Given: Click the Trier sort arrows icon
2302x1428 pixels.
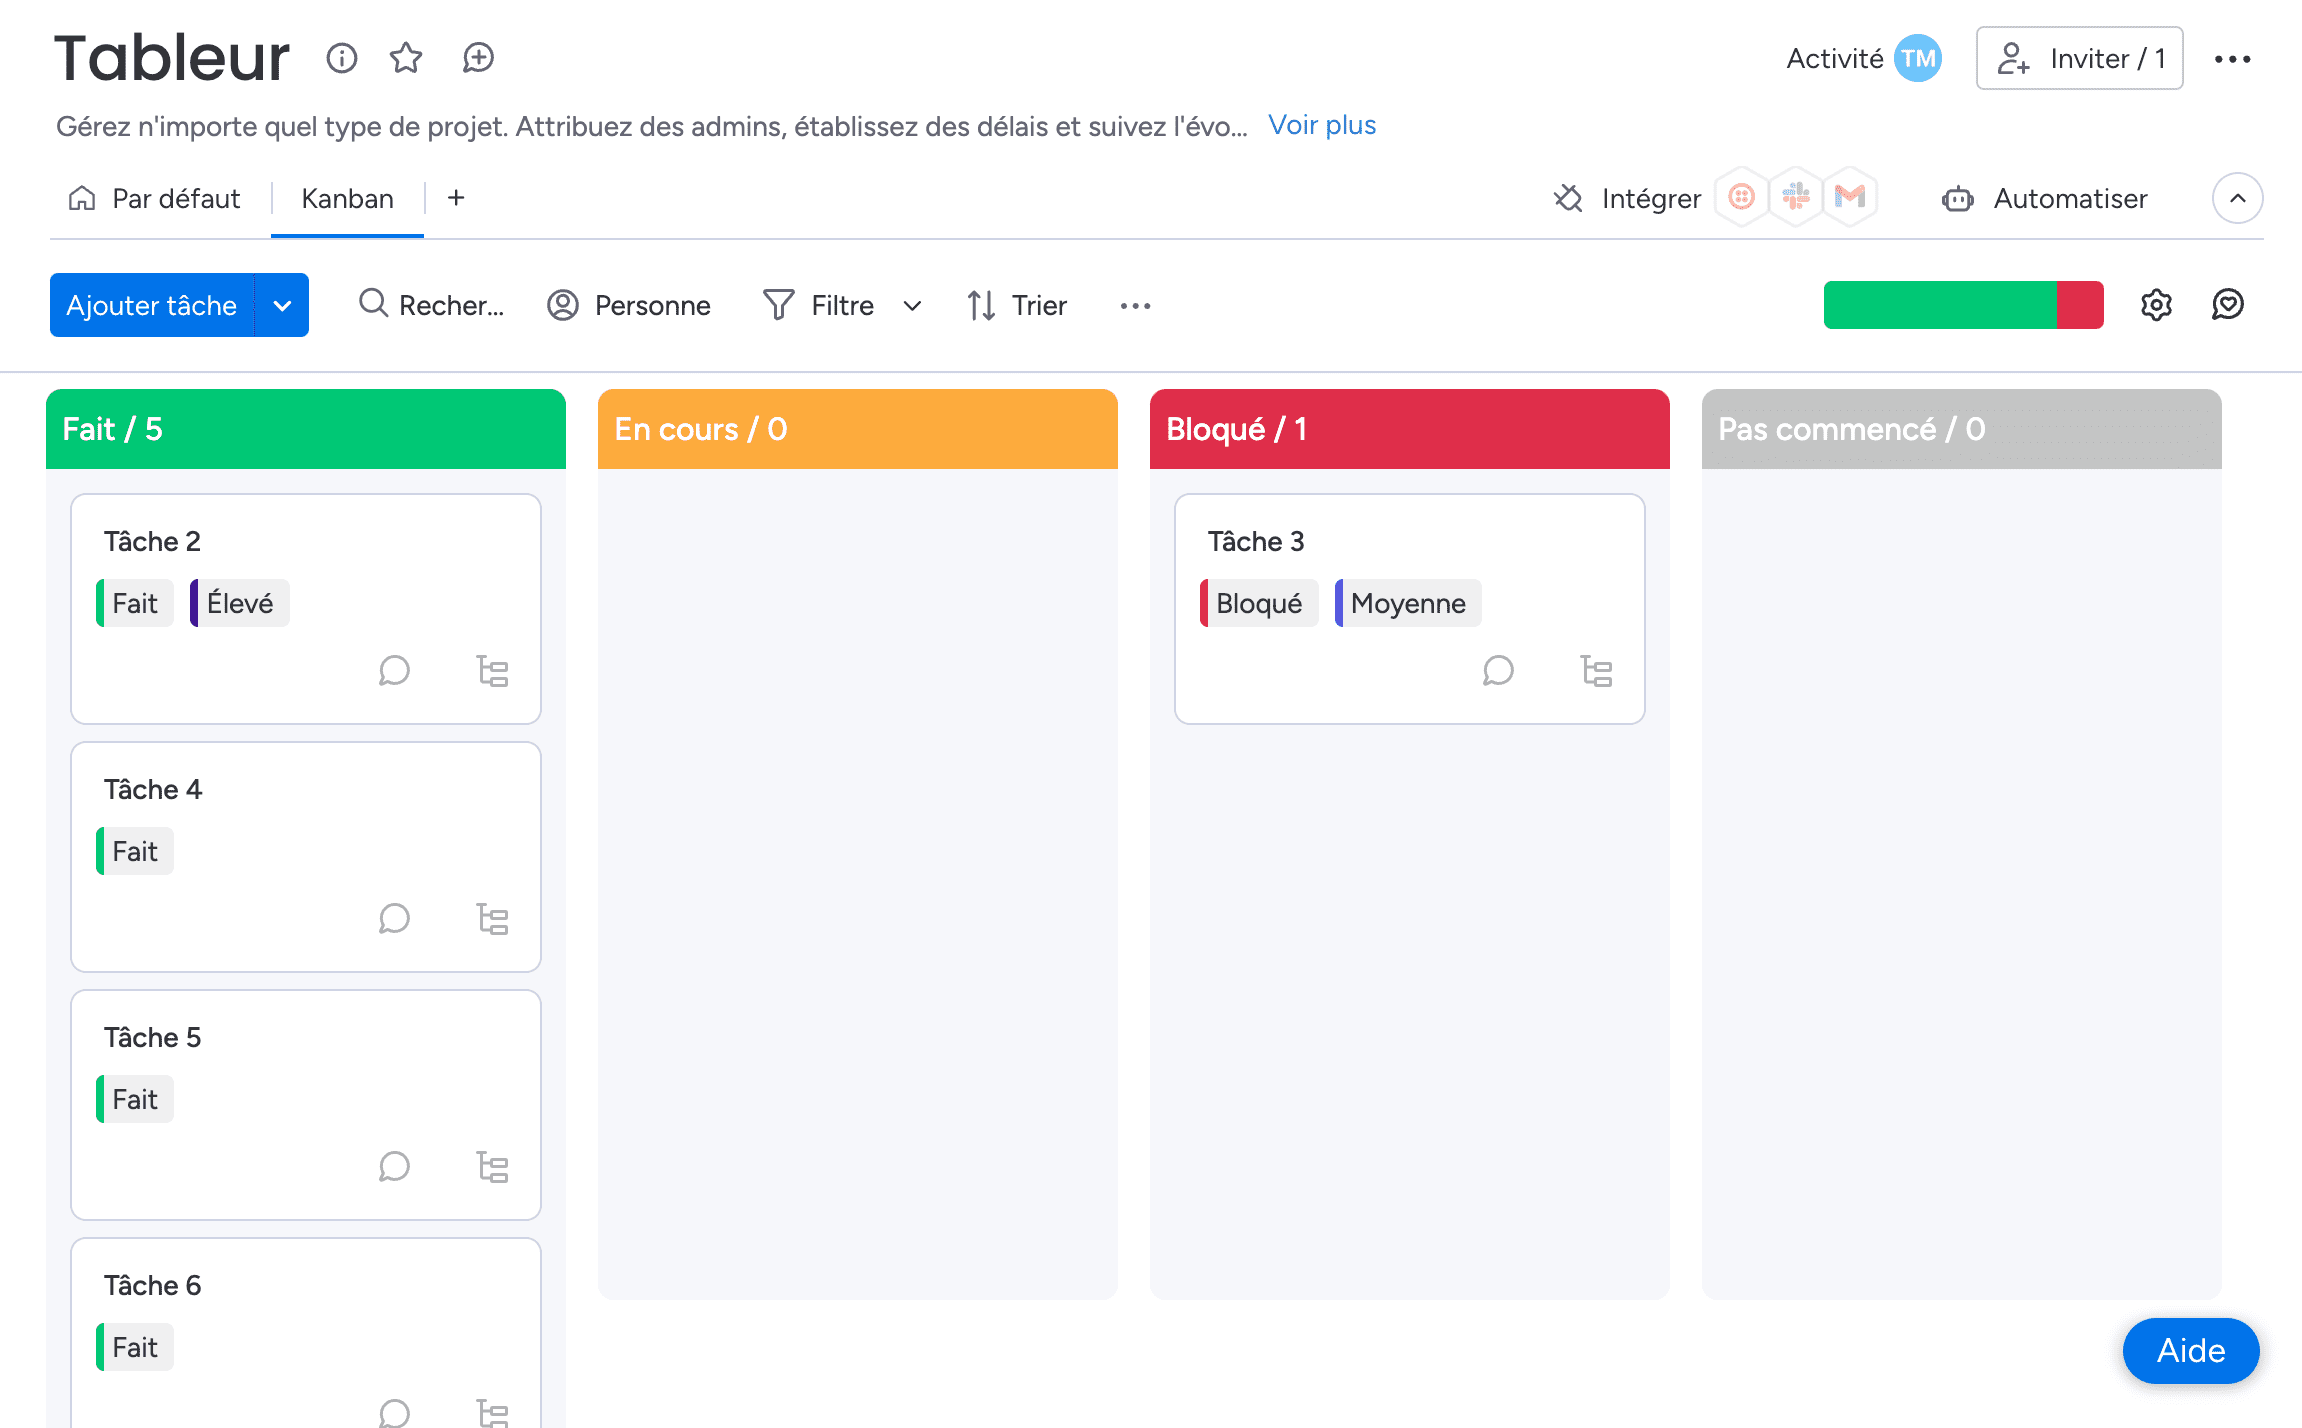Looking at the screenshot, I should coord(981,305).
